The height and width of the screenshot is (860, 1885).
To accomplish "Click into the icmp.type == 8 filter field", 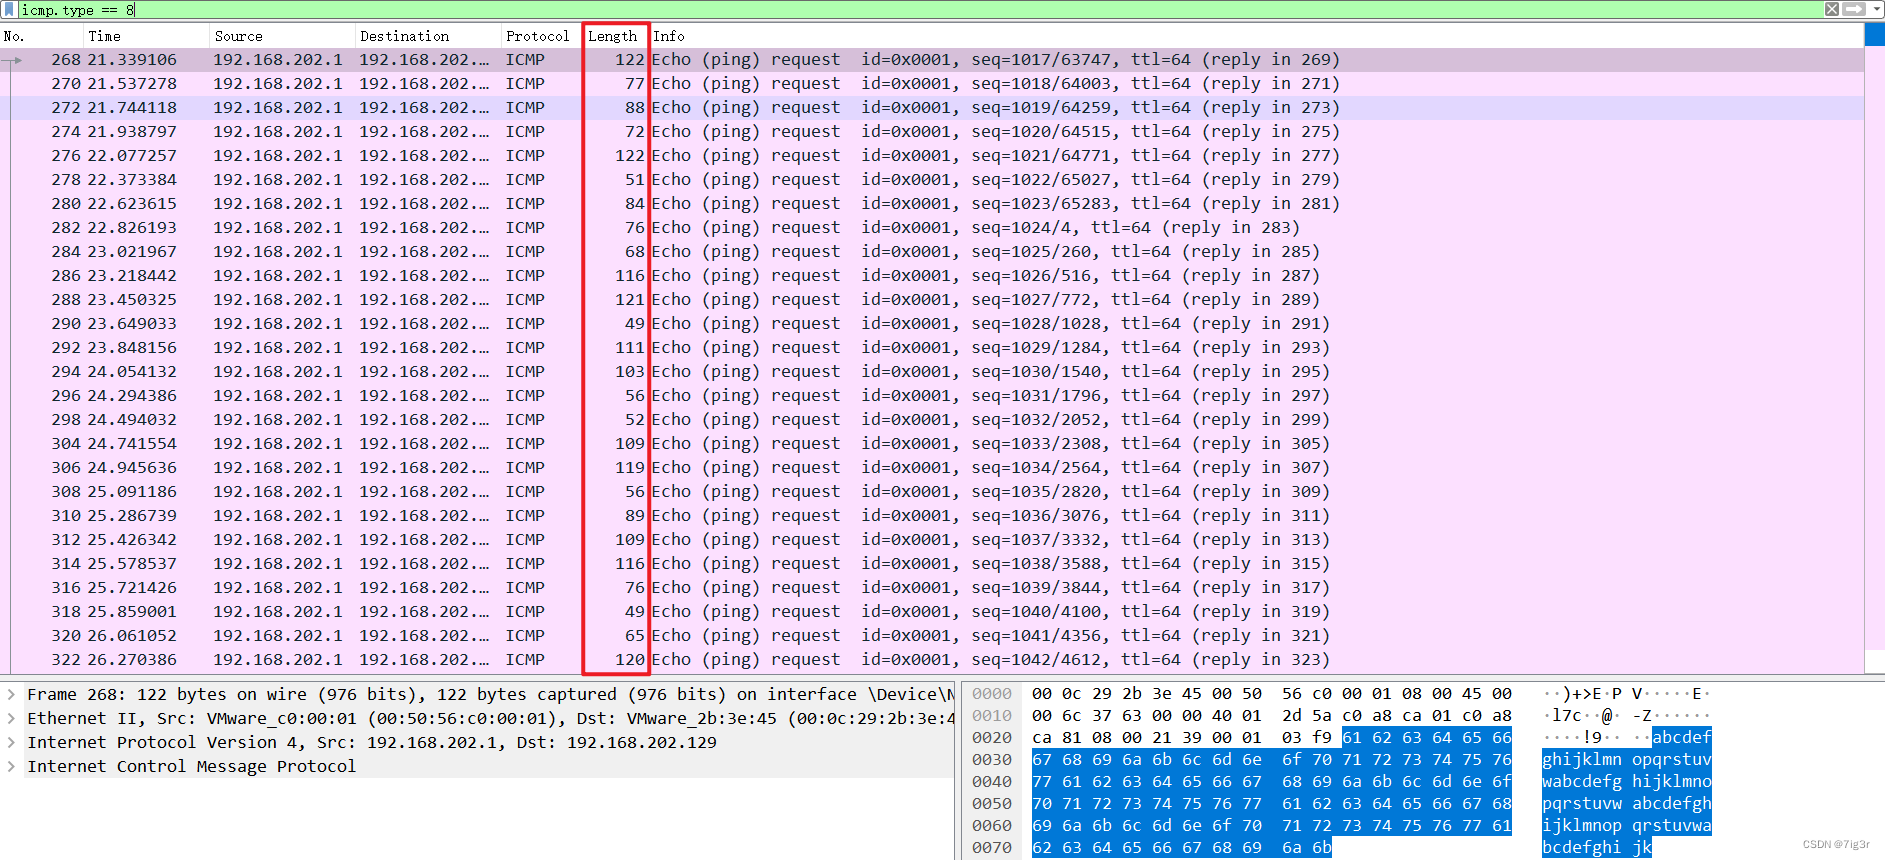I will [920, 10].
